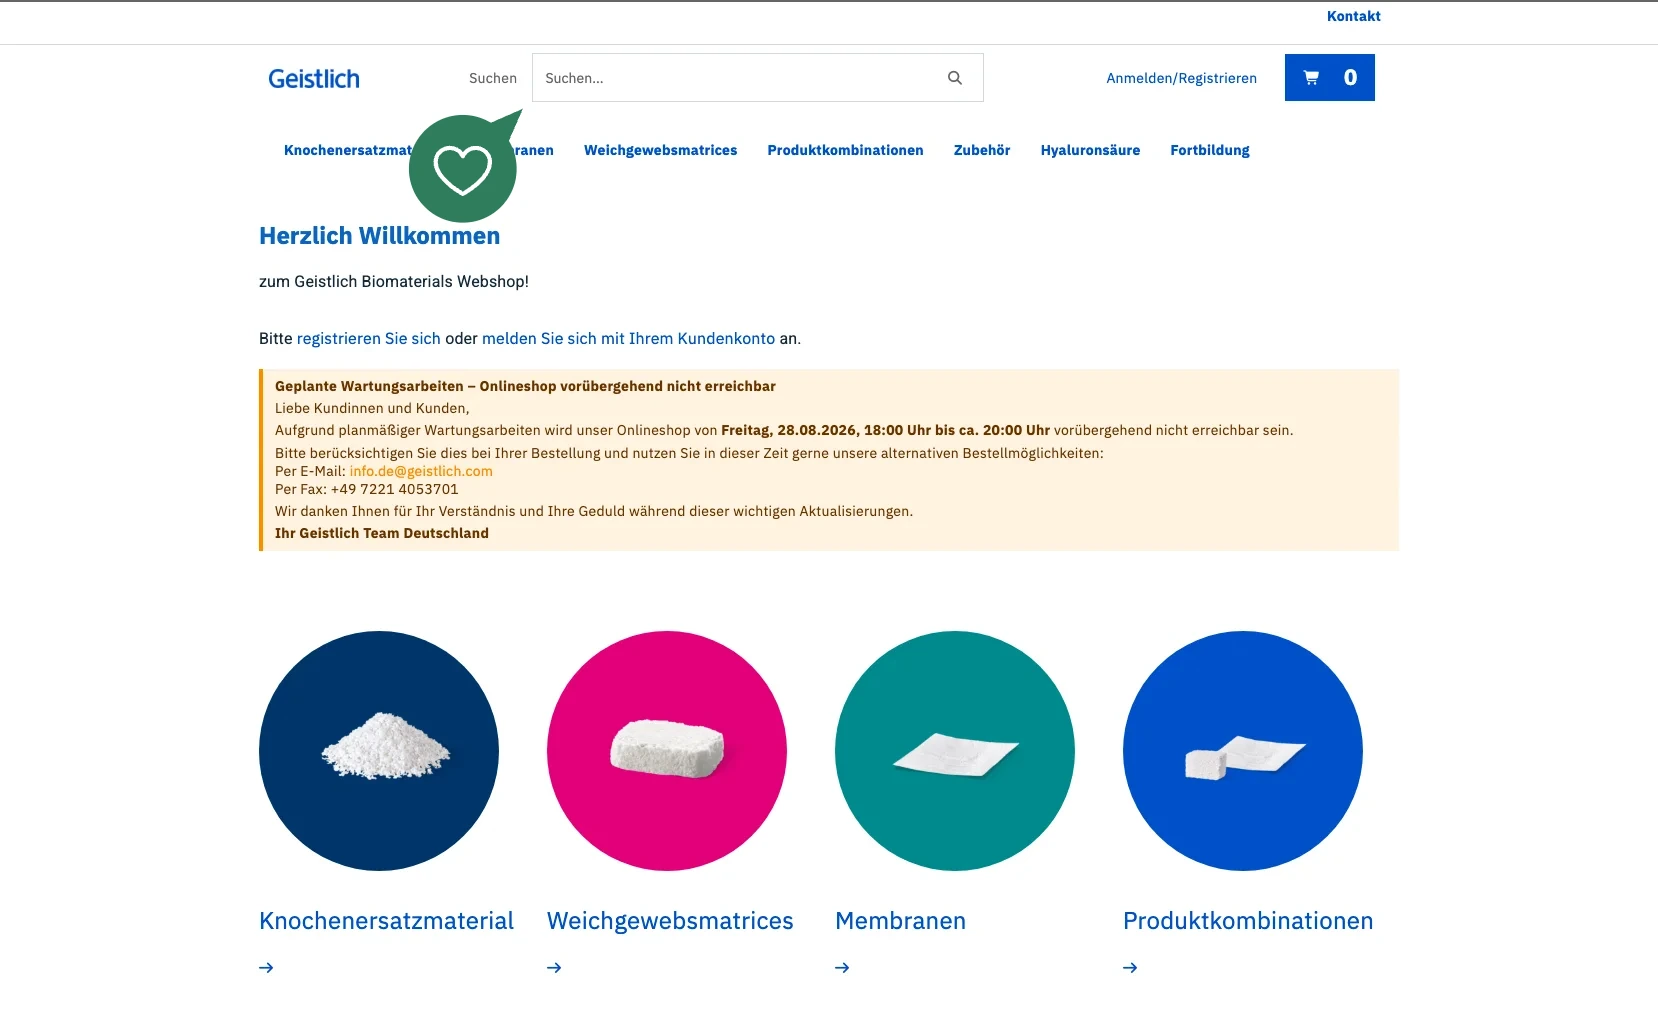This screenshot has height=1036, width=1658.
Task: Click Anmelden/Registrieren link
Action: [1182, 78]
